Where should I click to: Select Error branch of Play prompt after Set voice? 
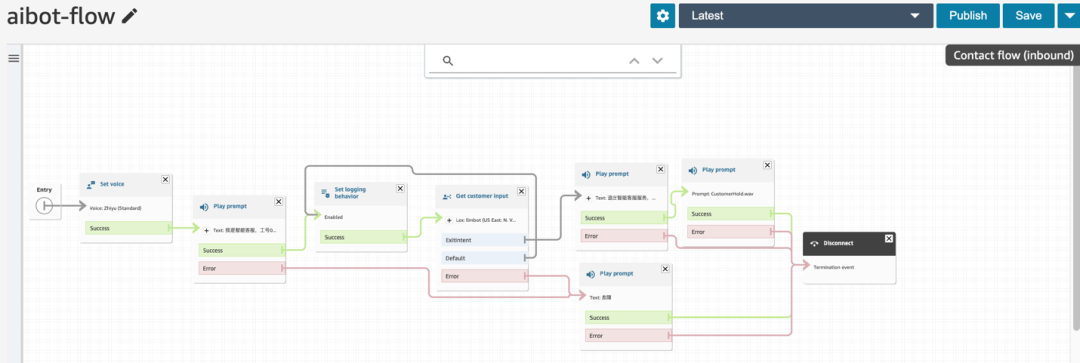click(x=241, y=268)
